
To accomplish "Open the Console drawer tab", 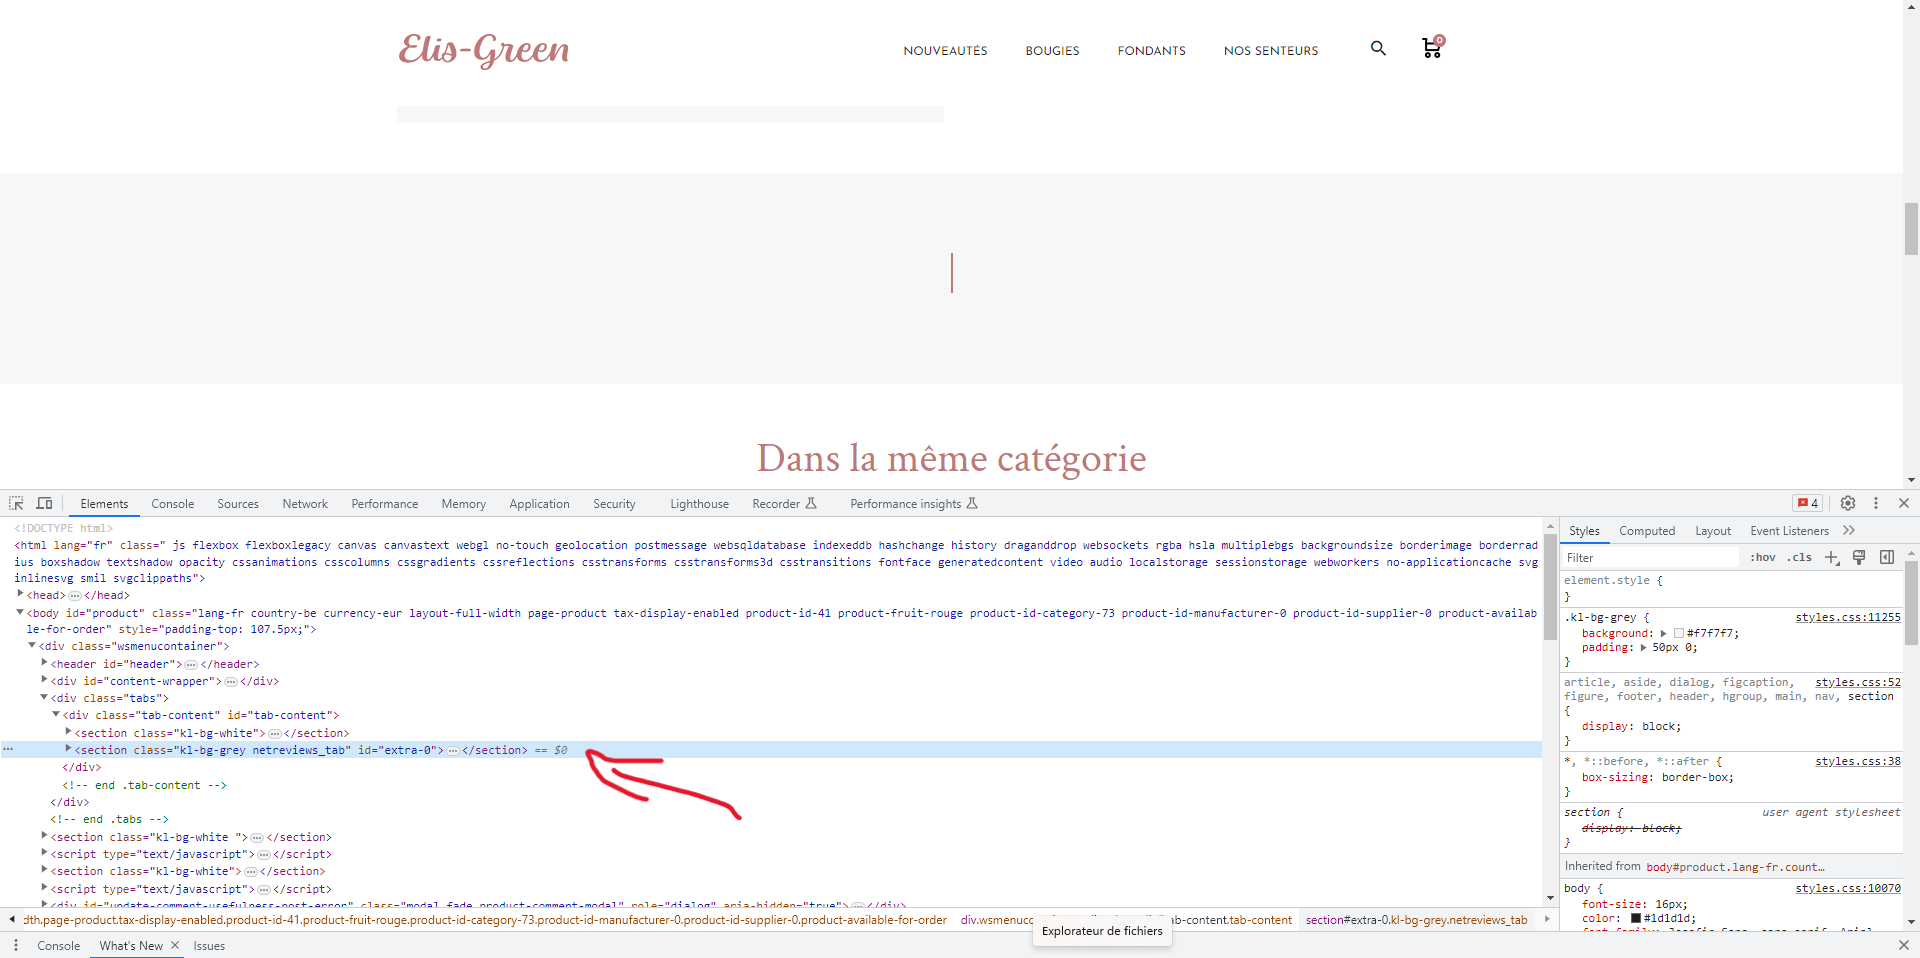I will point(59,945).
